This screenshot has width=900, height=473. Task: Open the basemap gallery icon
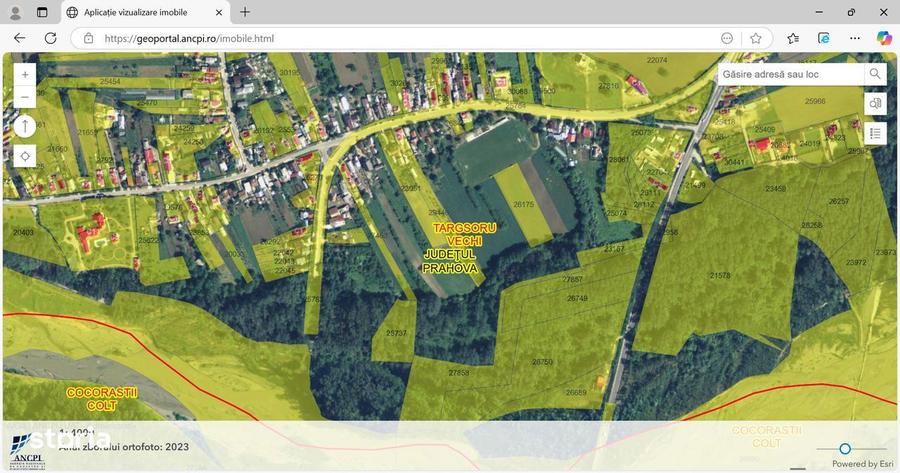(875, 104)
